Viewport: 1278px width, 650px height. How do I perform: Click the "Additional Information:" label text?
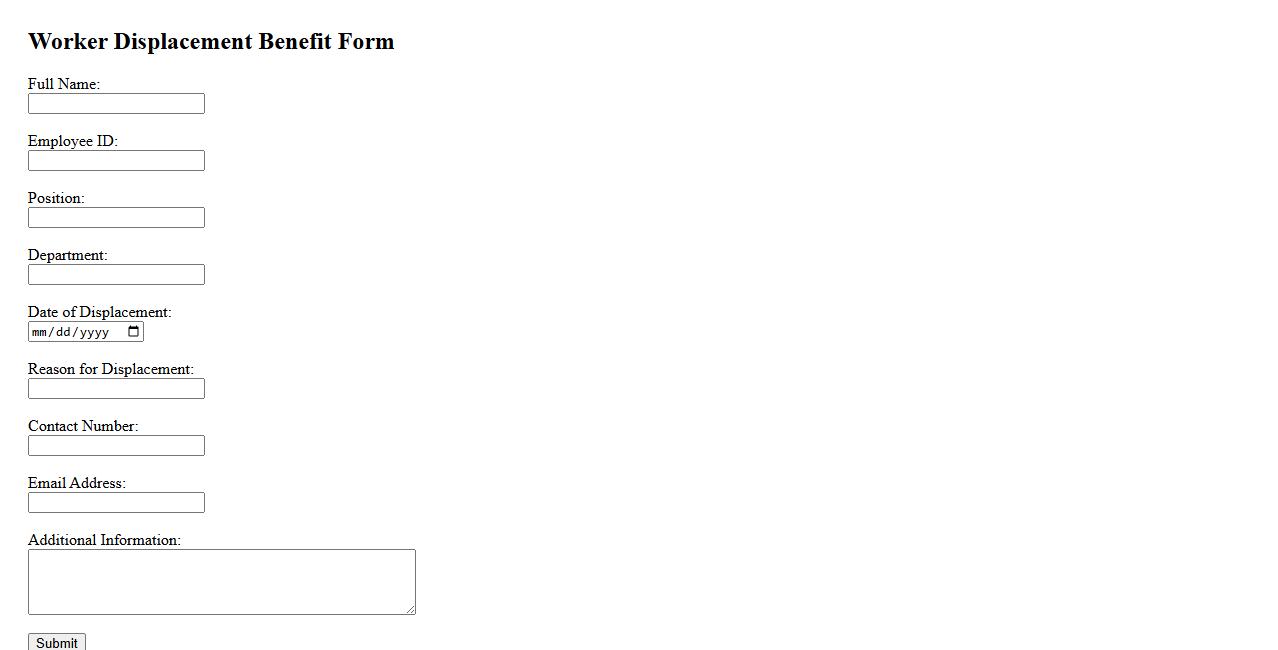pyautogui.click(x=104, y=540)
